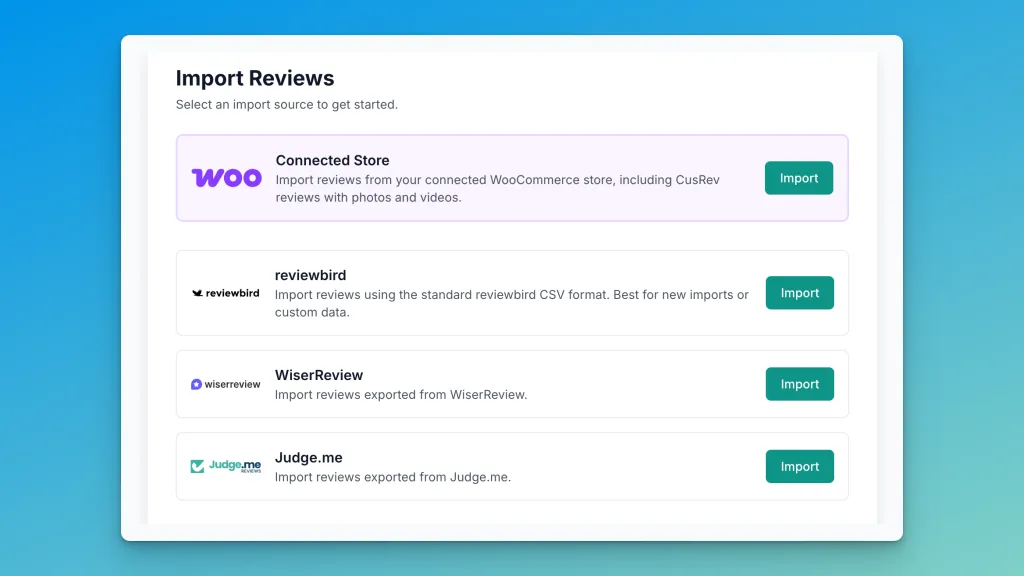This screenshot has width=1024, height=576.
Task: Click the reviewbird CSV format description
Action: click(511, 303)
